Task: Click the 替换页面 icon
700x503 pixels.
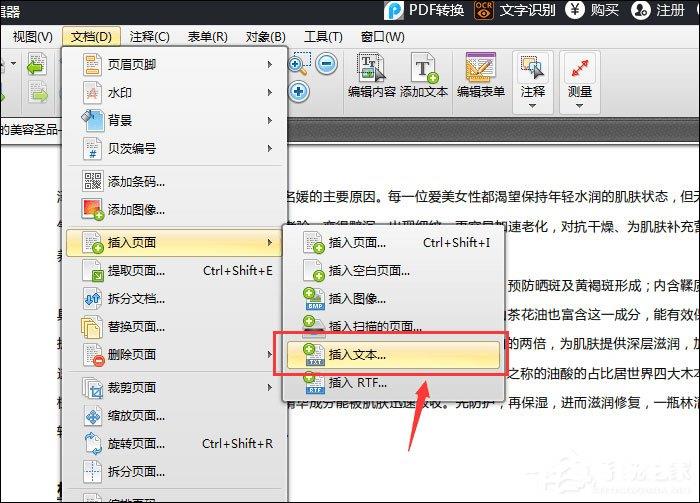Action: click(92, 327)
